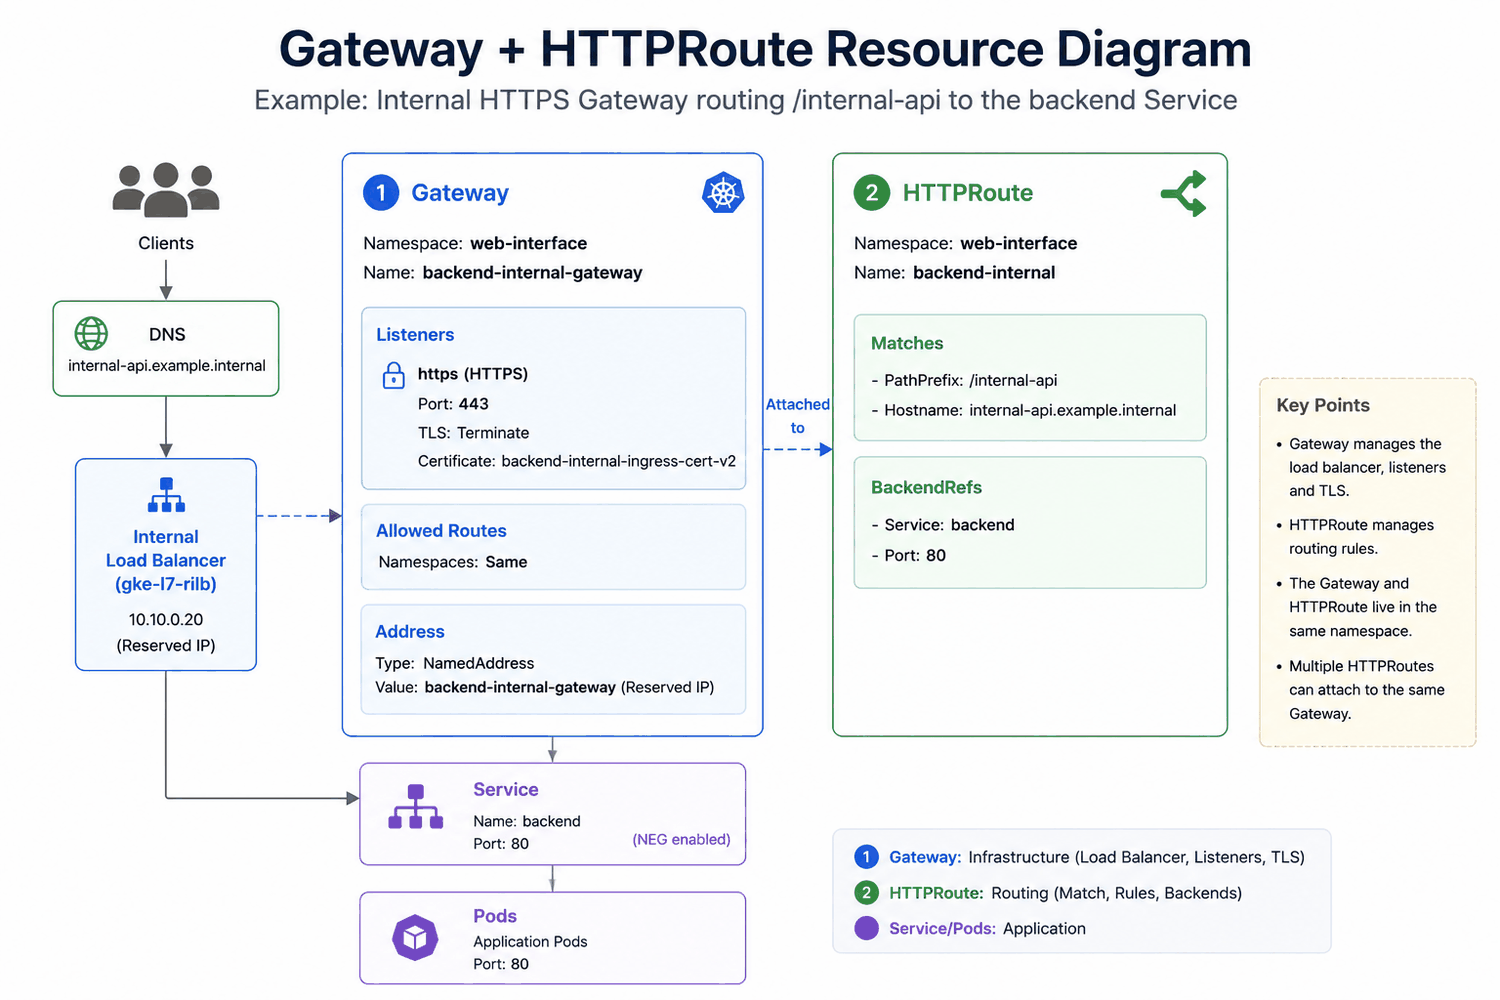Click the 'Attached to' arrow label
1500x1000 pixels.
pyautogui.click(x=798, y=416)
